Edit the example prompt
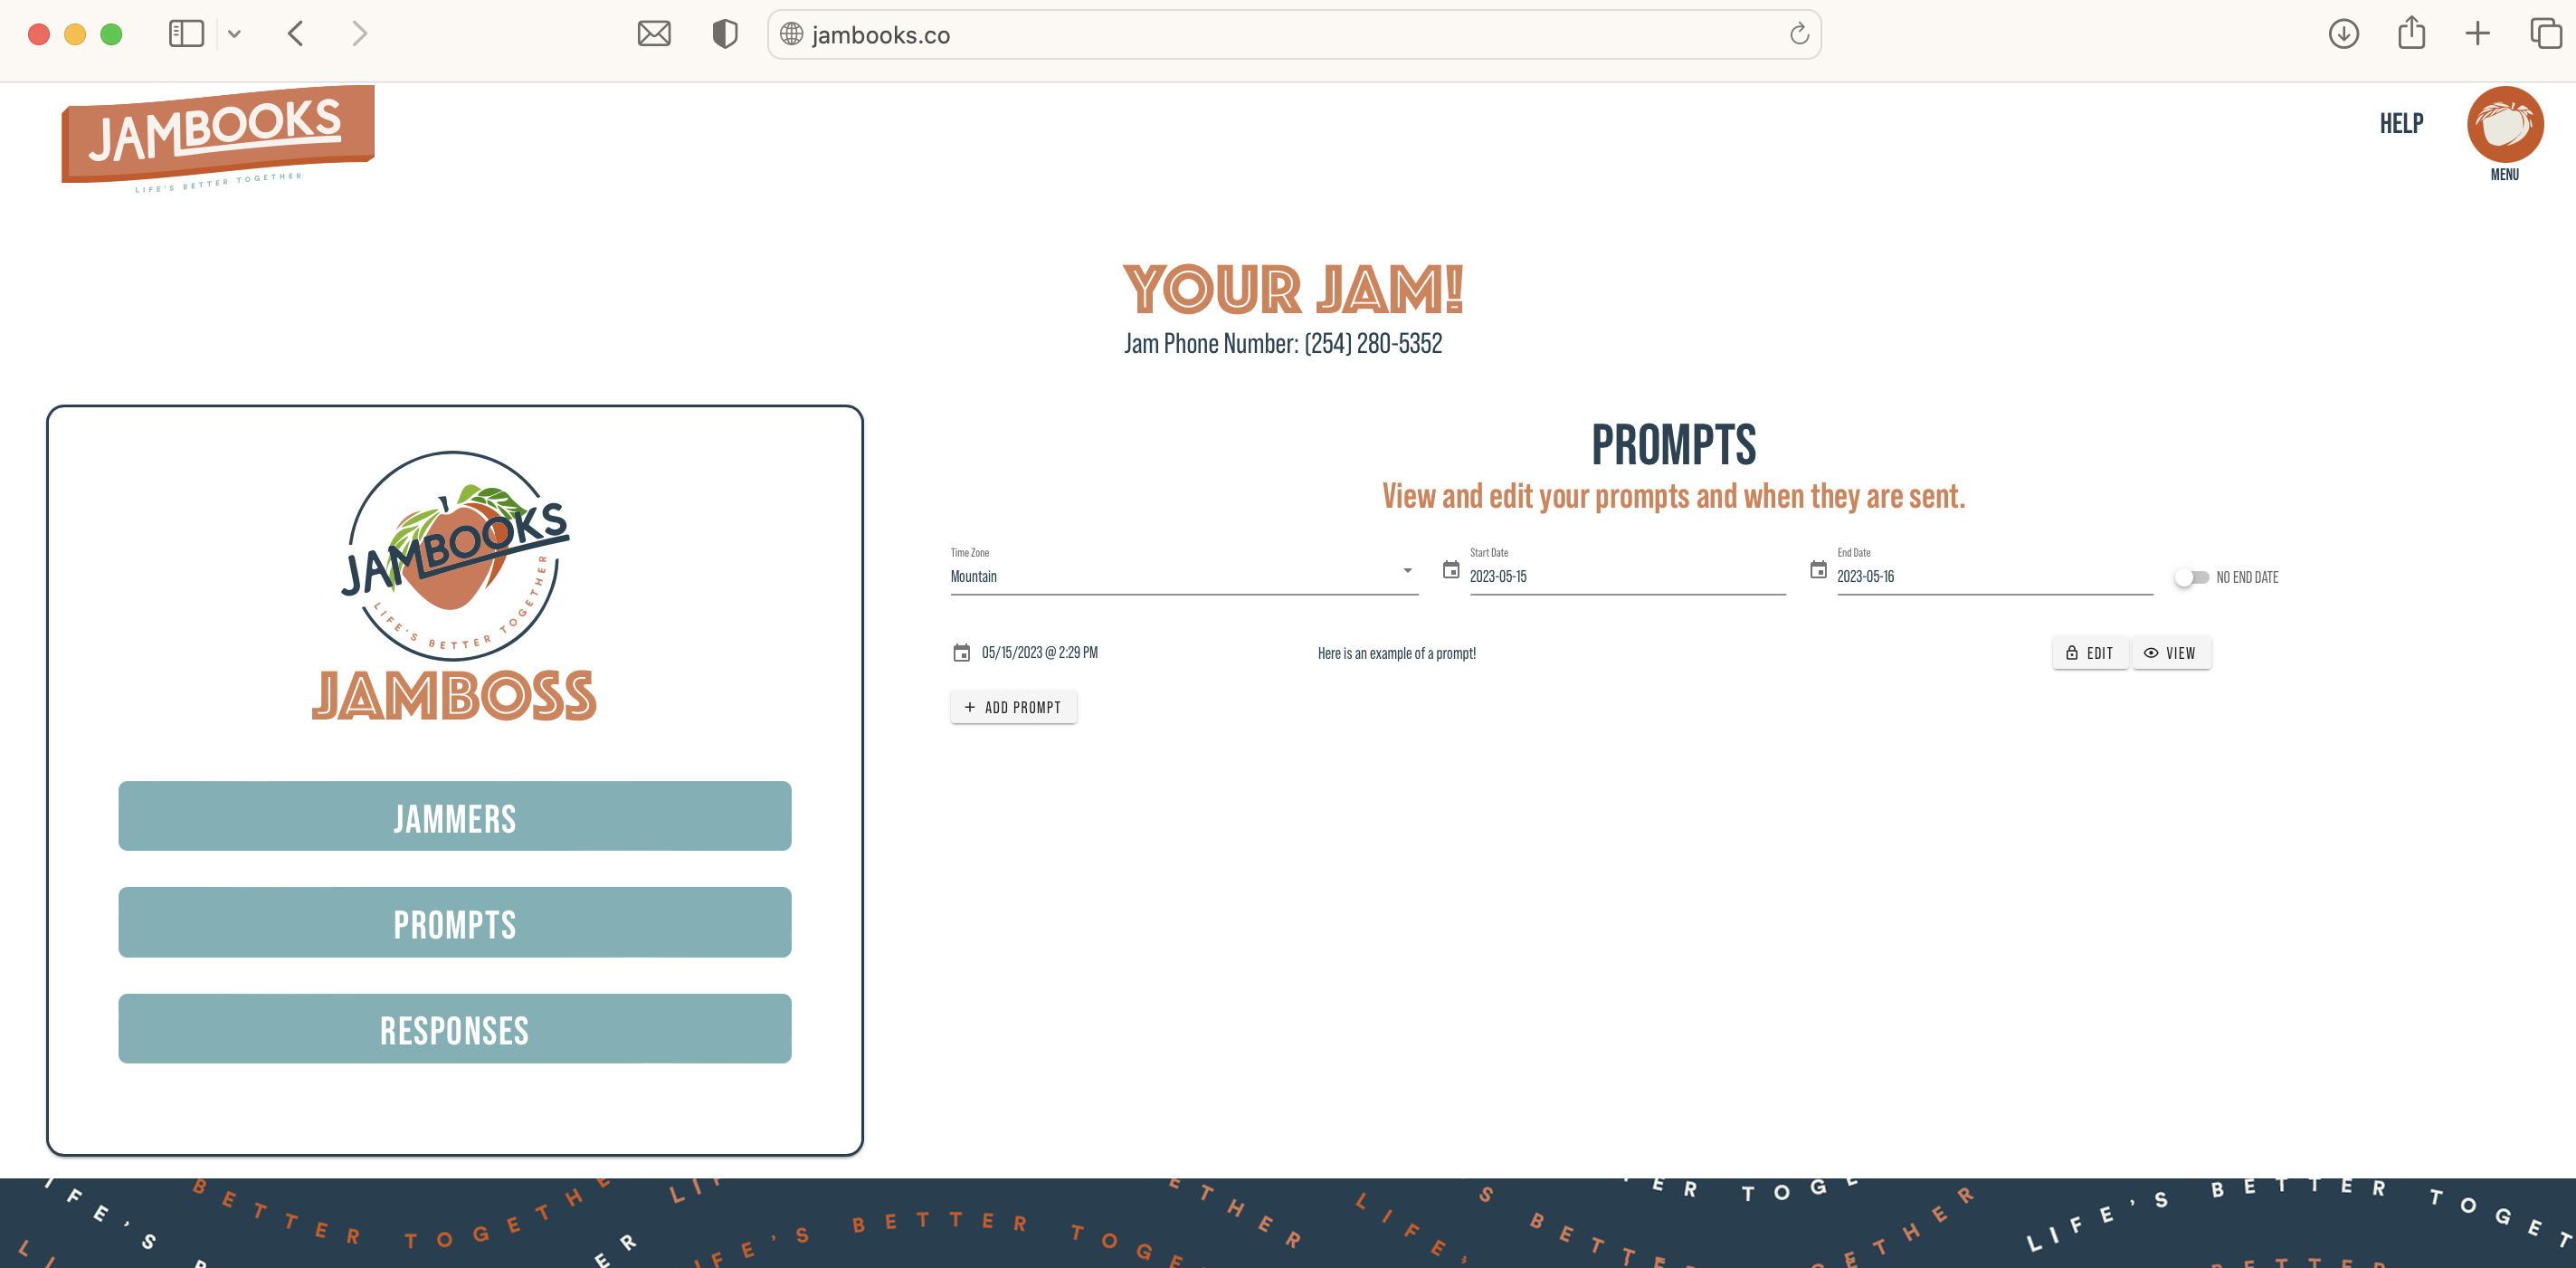 (2089, 653)
